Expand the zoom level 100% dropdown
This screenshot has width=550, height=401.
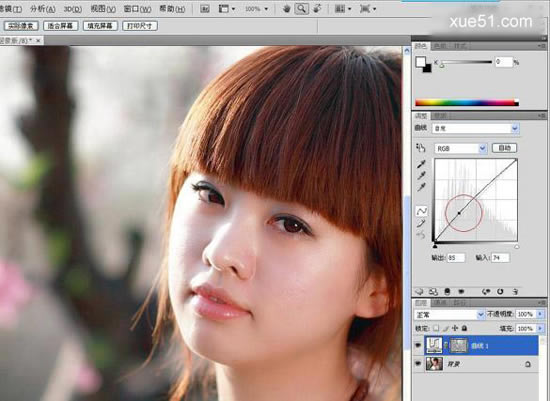point(256,9)
